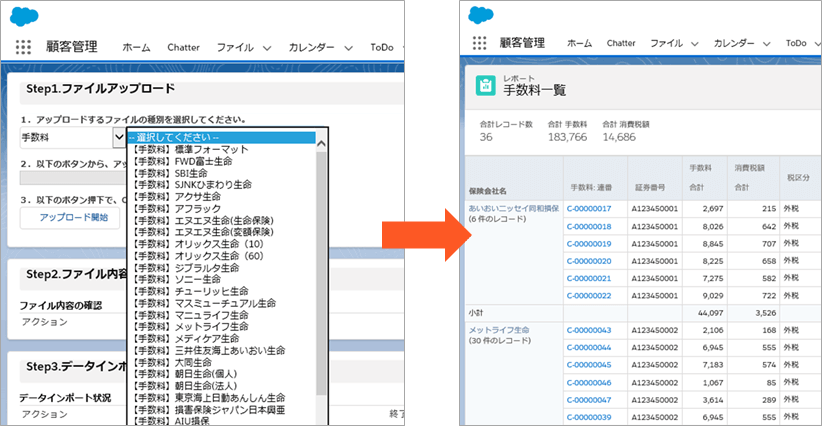Screen dimensions: 822x426
Task: Choose 【手数料】朝日生命(個人) option
Action: tap(222, 374)
